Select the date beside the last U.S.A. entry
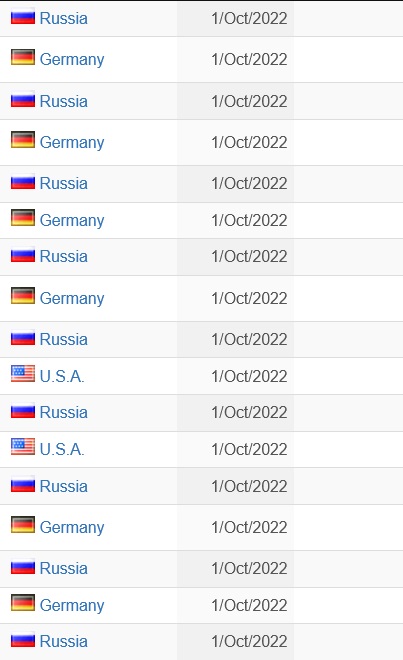This screenshot has width=403, height=660. pos(249,449)
